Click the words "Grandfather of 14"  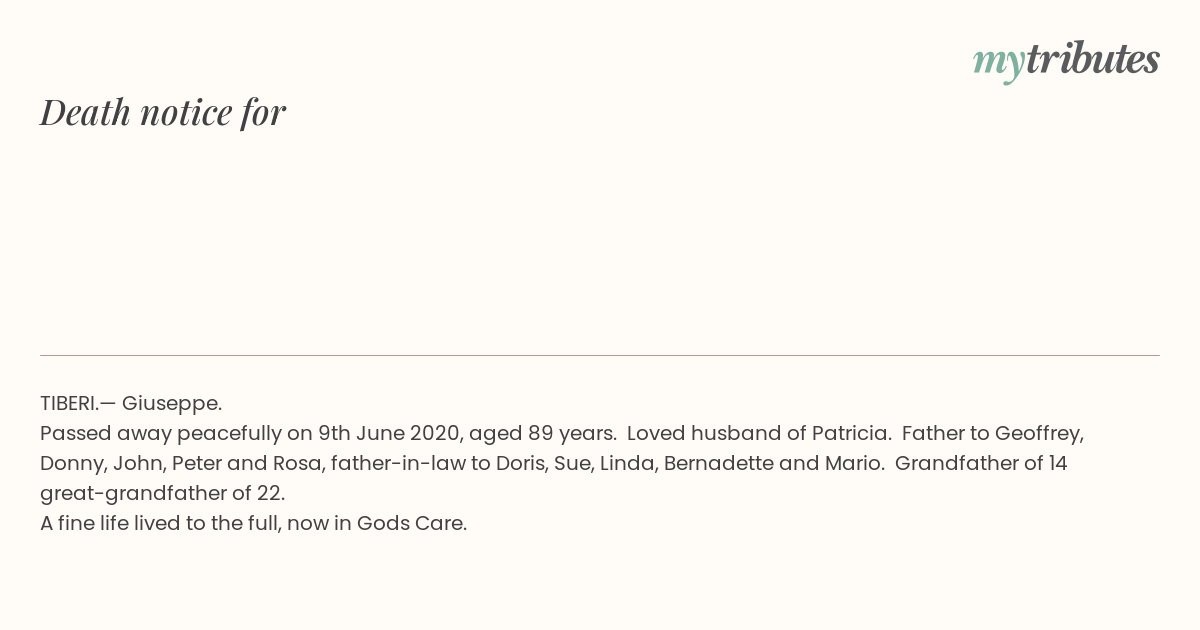click(x=981, y=463)
